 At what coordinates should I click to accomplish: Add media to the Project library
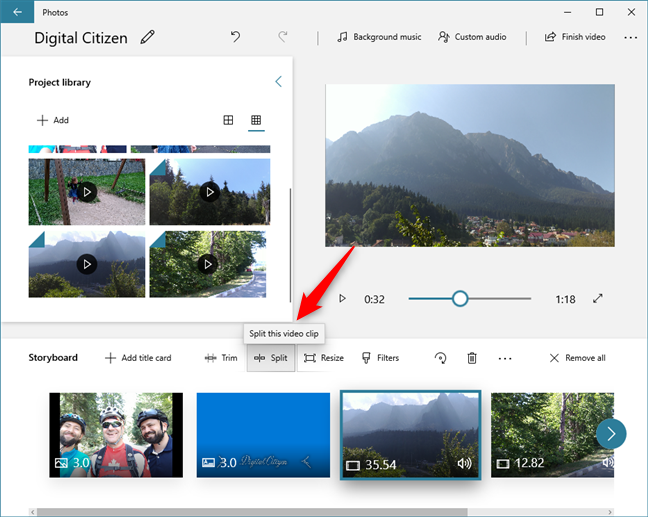(53, 120)
